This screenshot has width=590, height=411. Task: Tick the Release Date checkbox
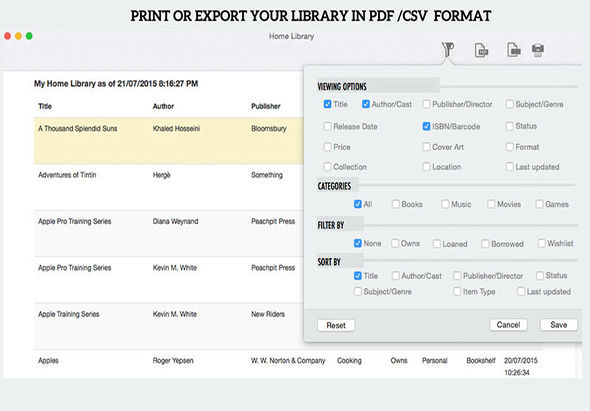point(327,126)
